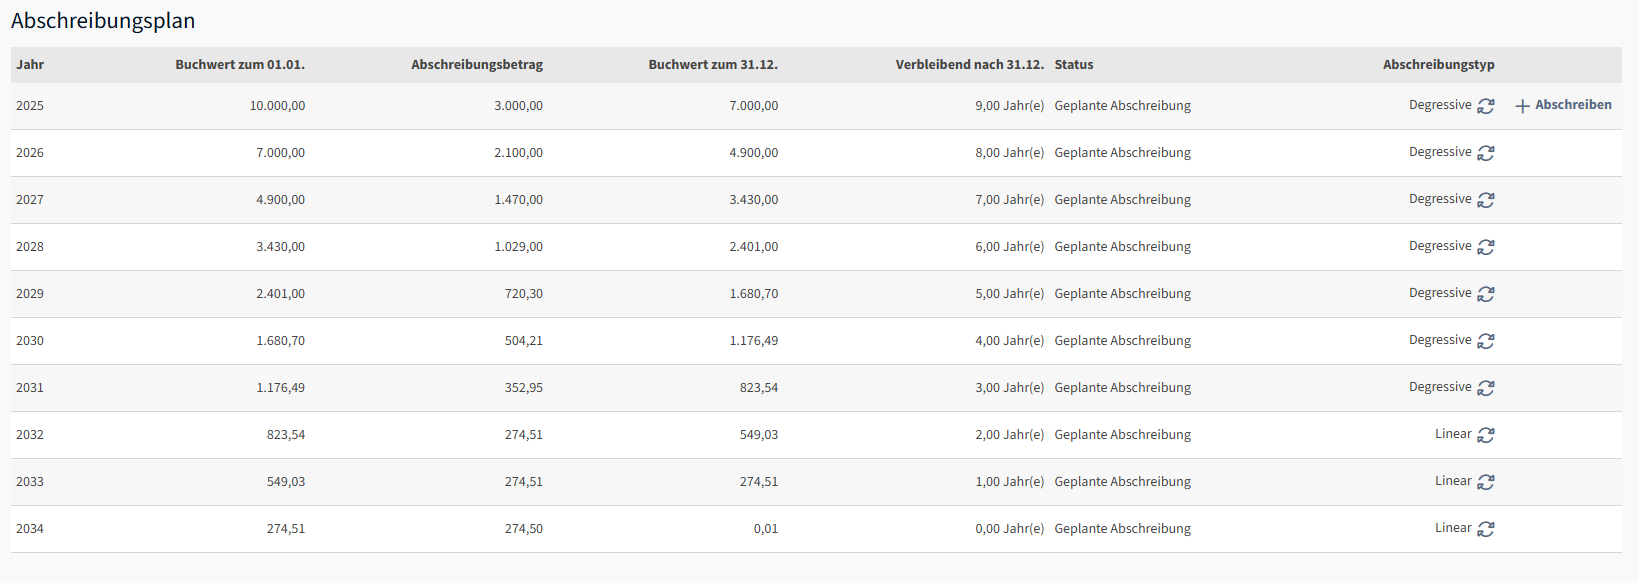Click the Buchwert zum 01.01. header
Screen dimensions: 1639x583
coord(240,65)
